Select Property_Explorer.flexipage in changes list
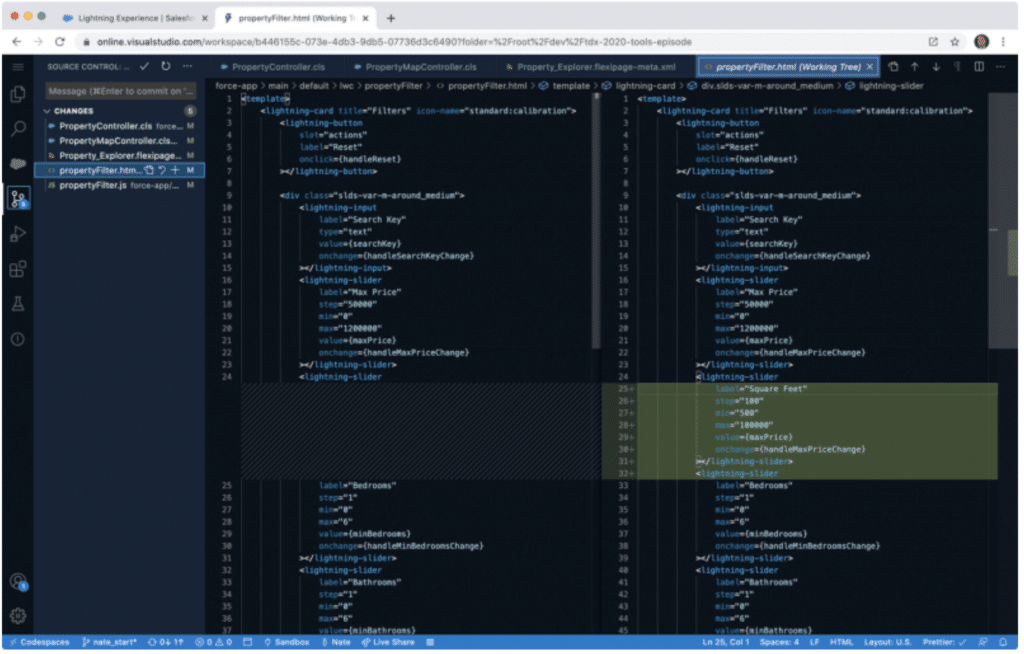 tap(121, 157)
